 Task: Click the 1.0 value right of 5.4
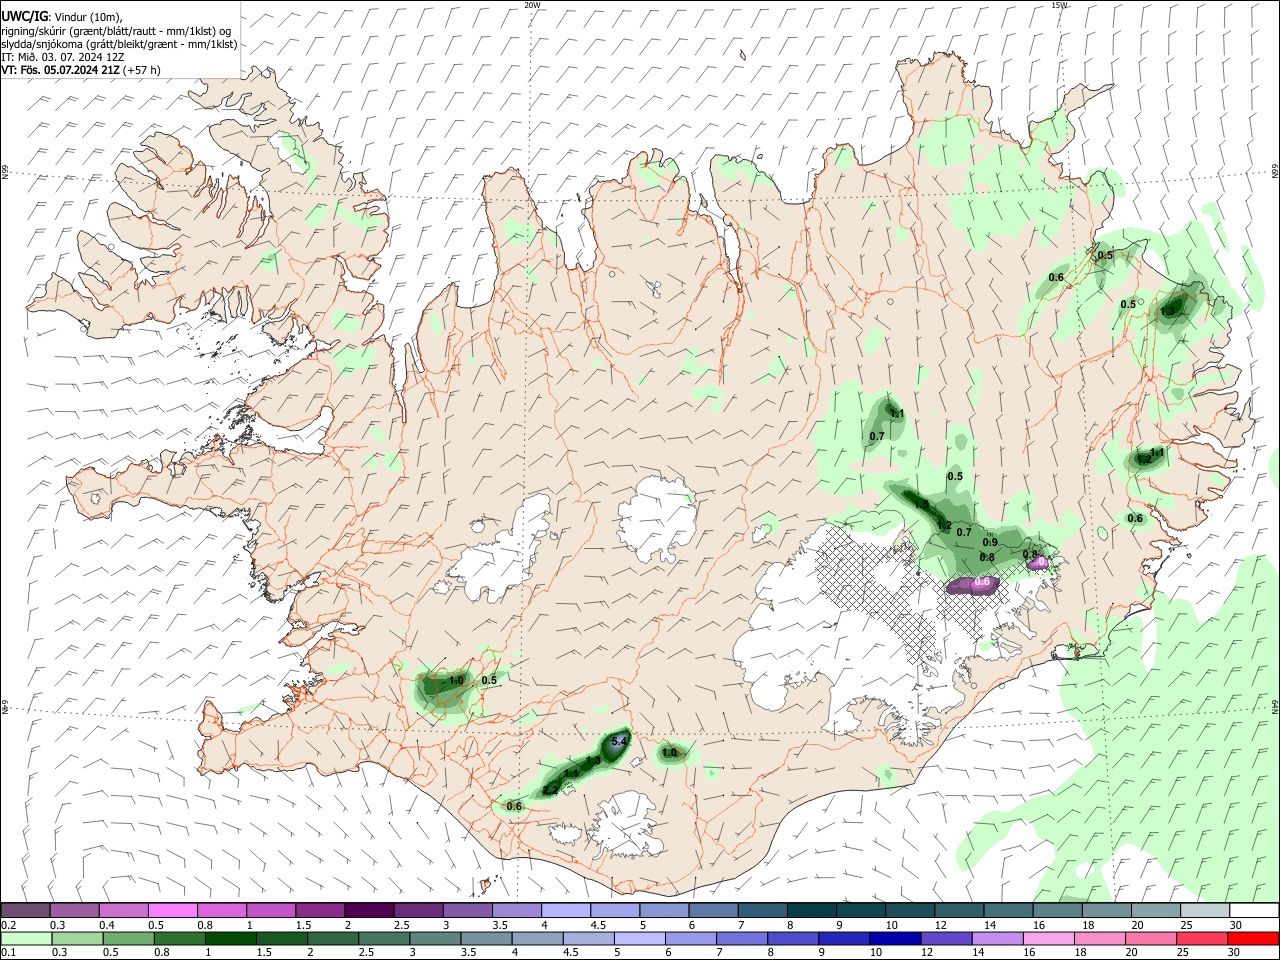669,752
